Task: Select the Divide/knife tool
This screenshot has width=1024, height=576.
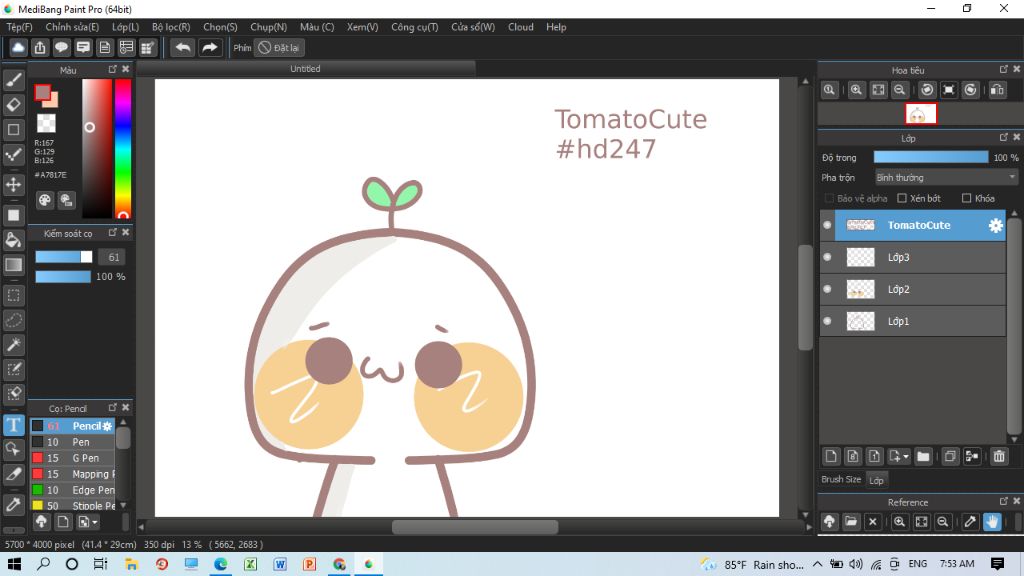Action: click(14, 474)
